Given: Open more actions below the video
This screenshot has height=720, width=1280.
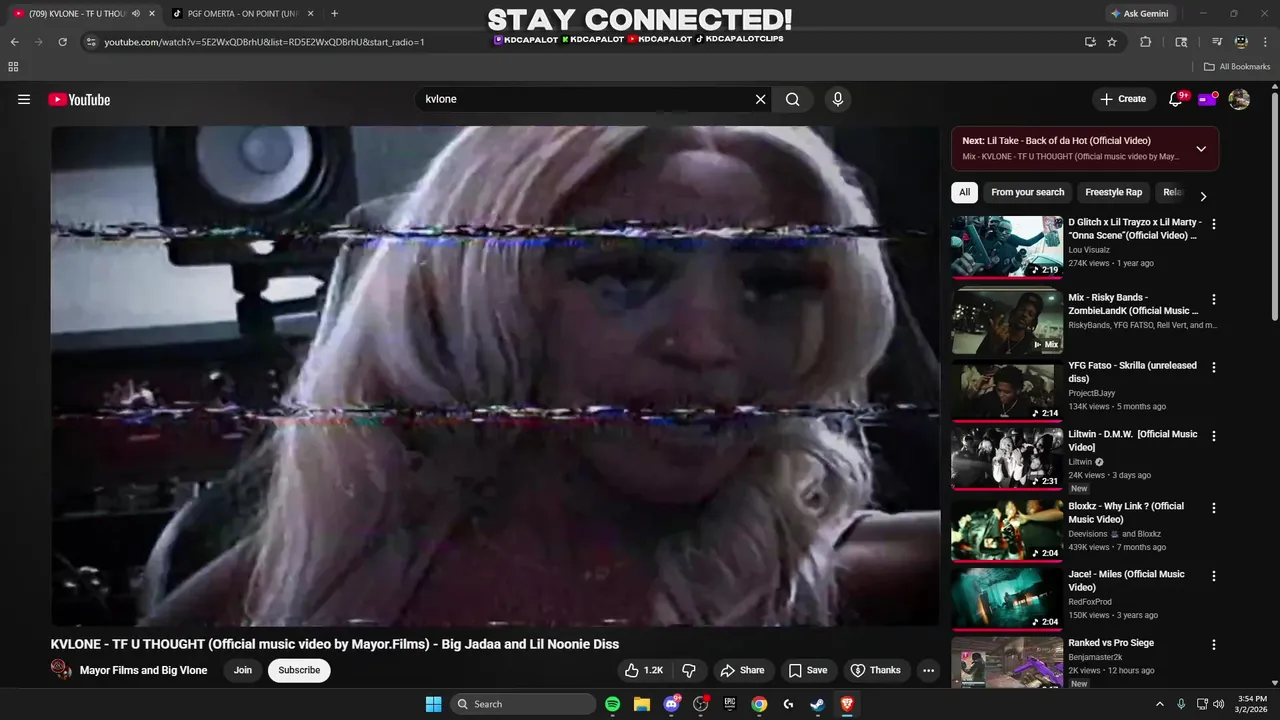Looking at the screenshot, I should (x=929, y=670).
